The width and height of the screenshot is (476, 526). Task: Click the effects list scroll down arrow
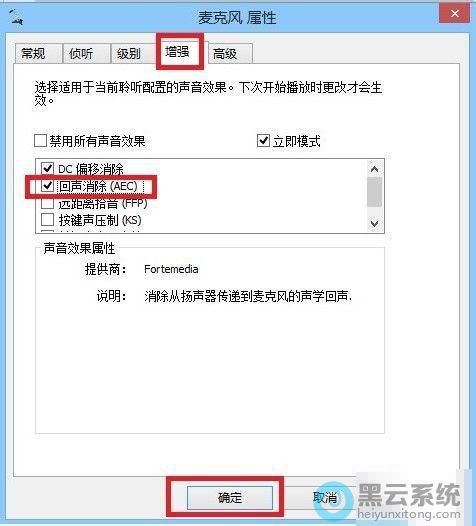pos(375,223)
